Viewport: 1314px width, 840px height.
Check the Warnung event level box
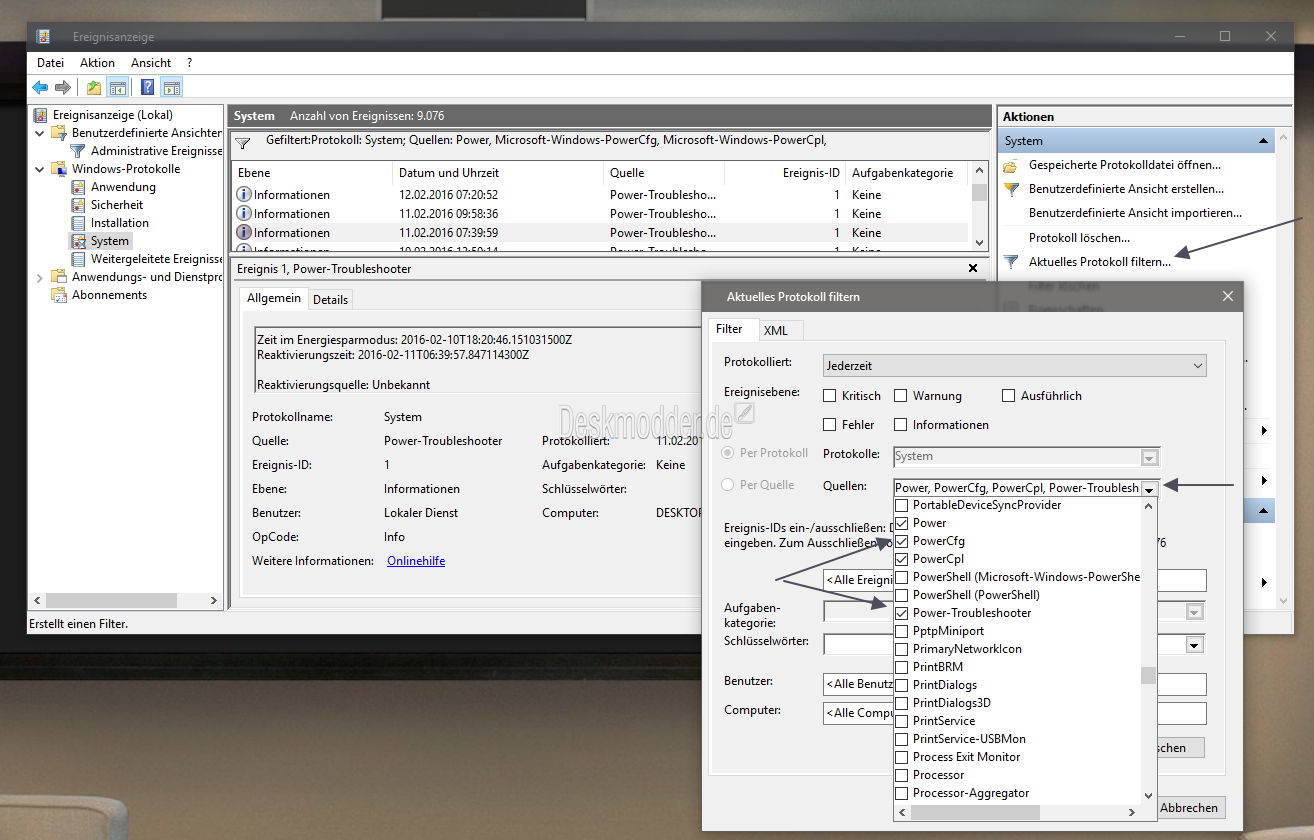pyautogui.click(x=900, y=396)
